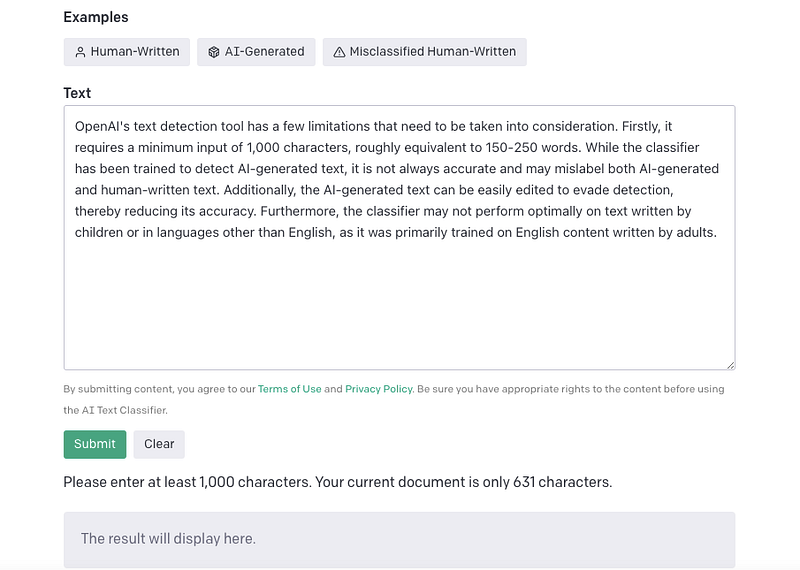800x570 pixels.
Task: Click the person icon in Human-Written example
Action: pyautogui.click(x=80, y=52)
